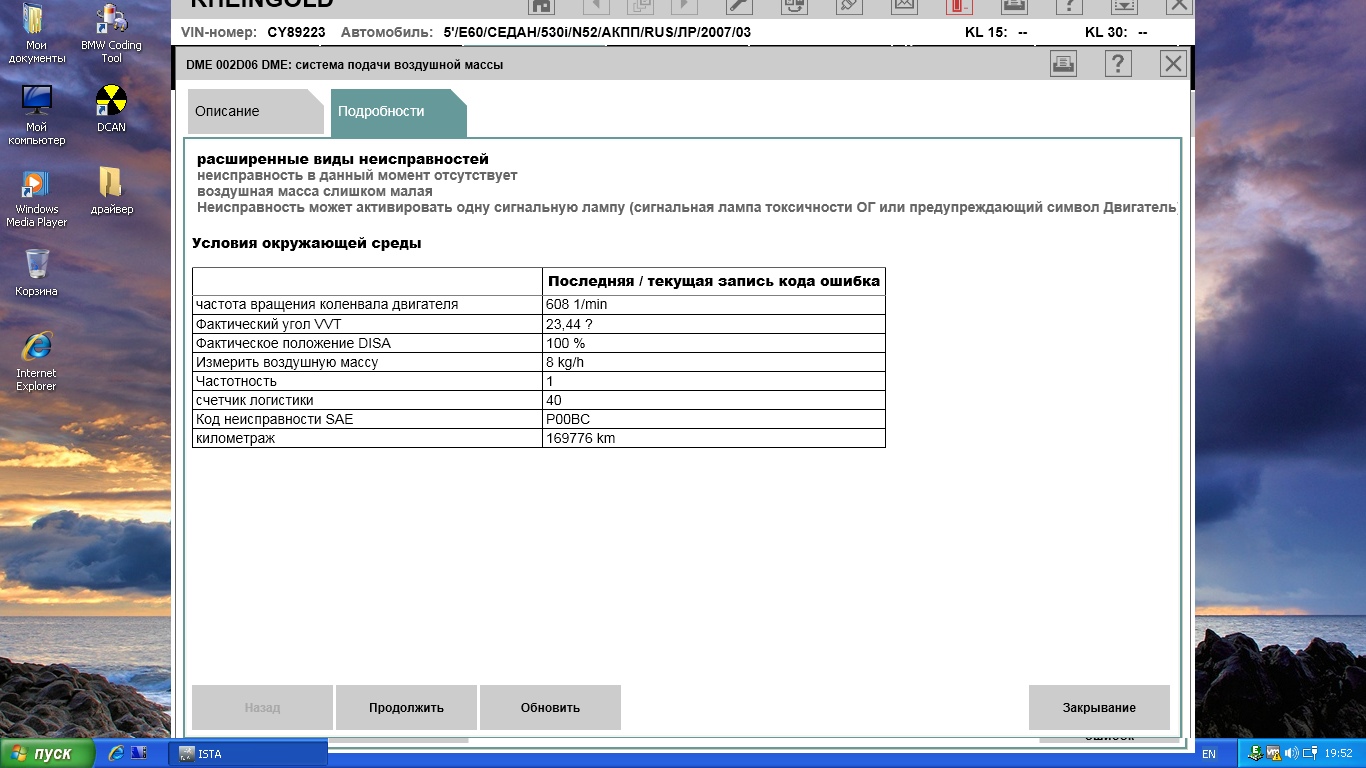1366x768 pixels.
Task: Click the частота вращения коленвала двигателя label
Action: (x=327, y=304)
